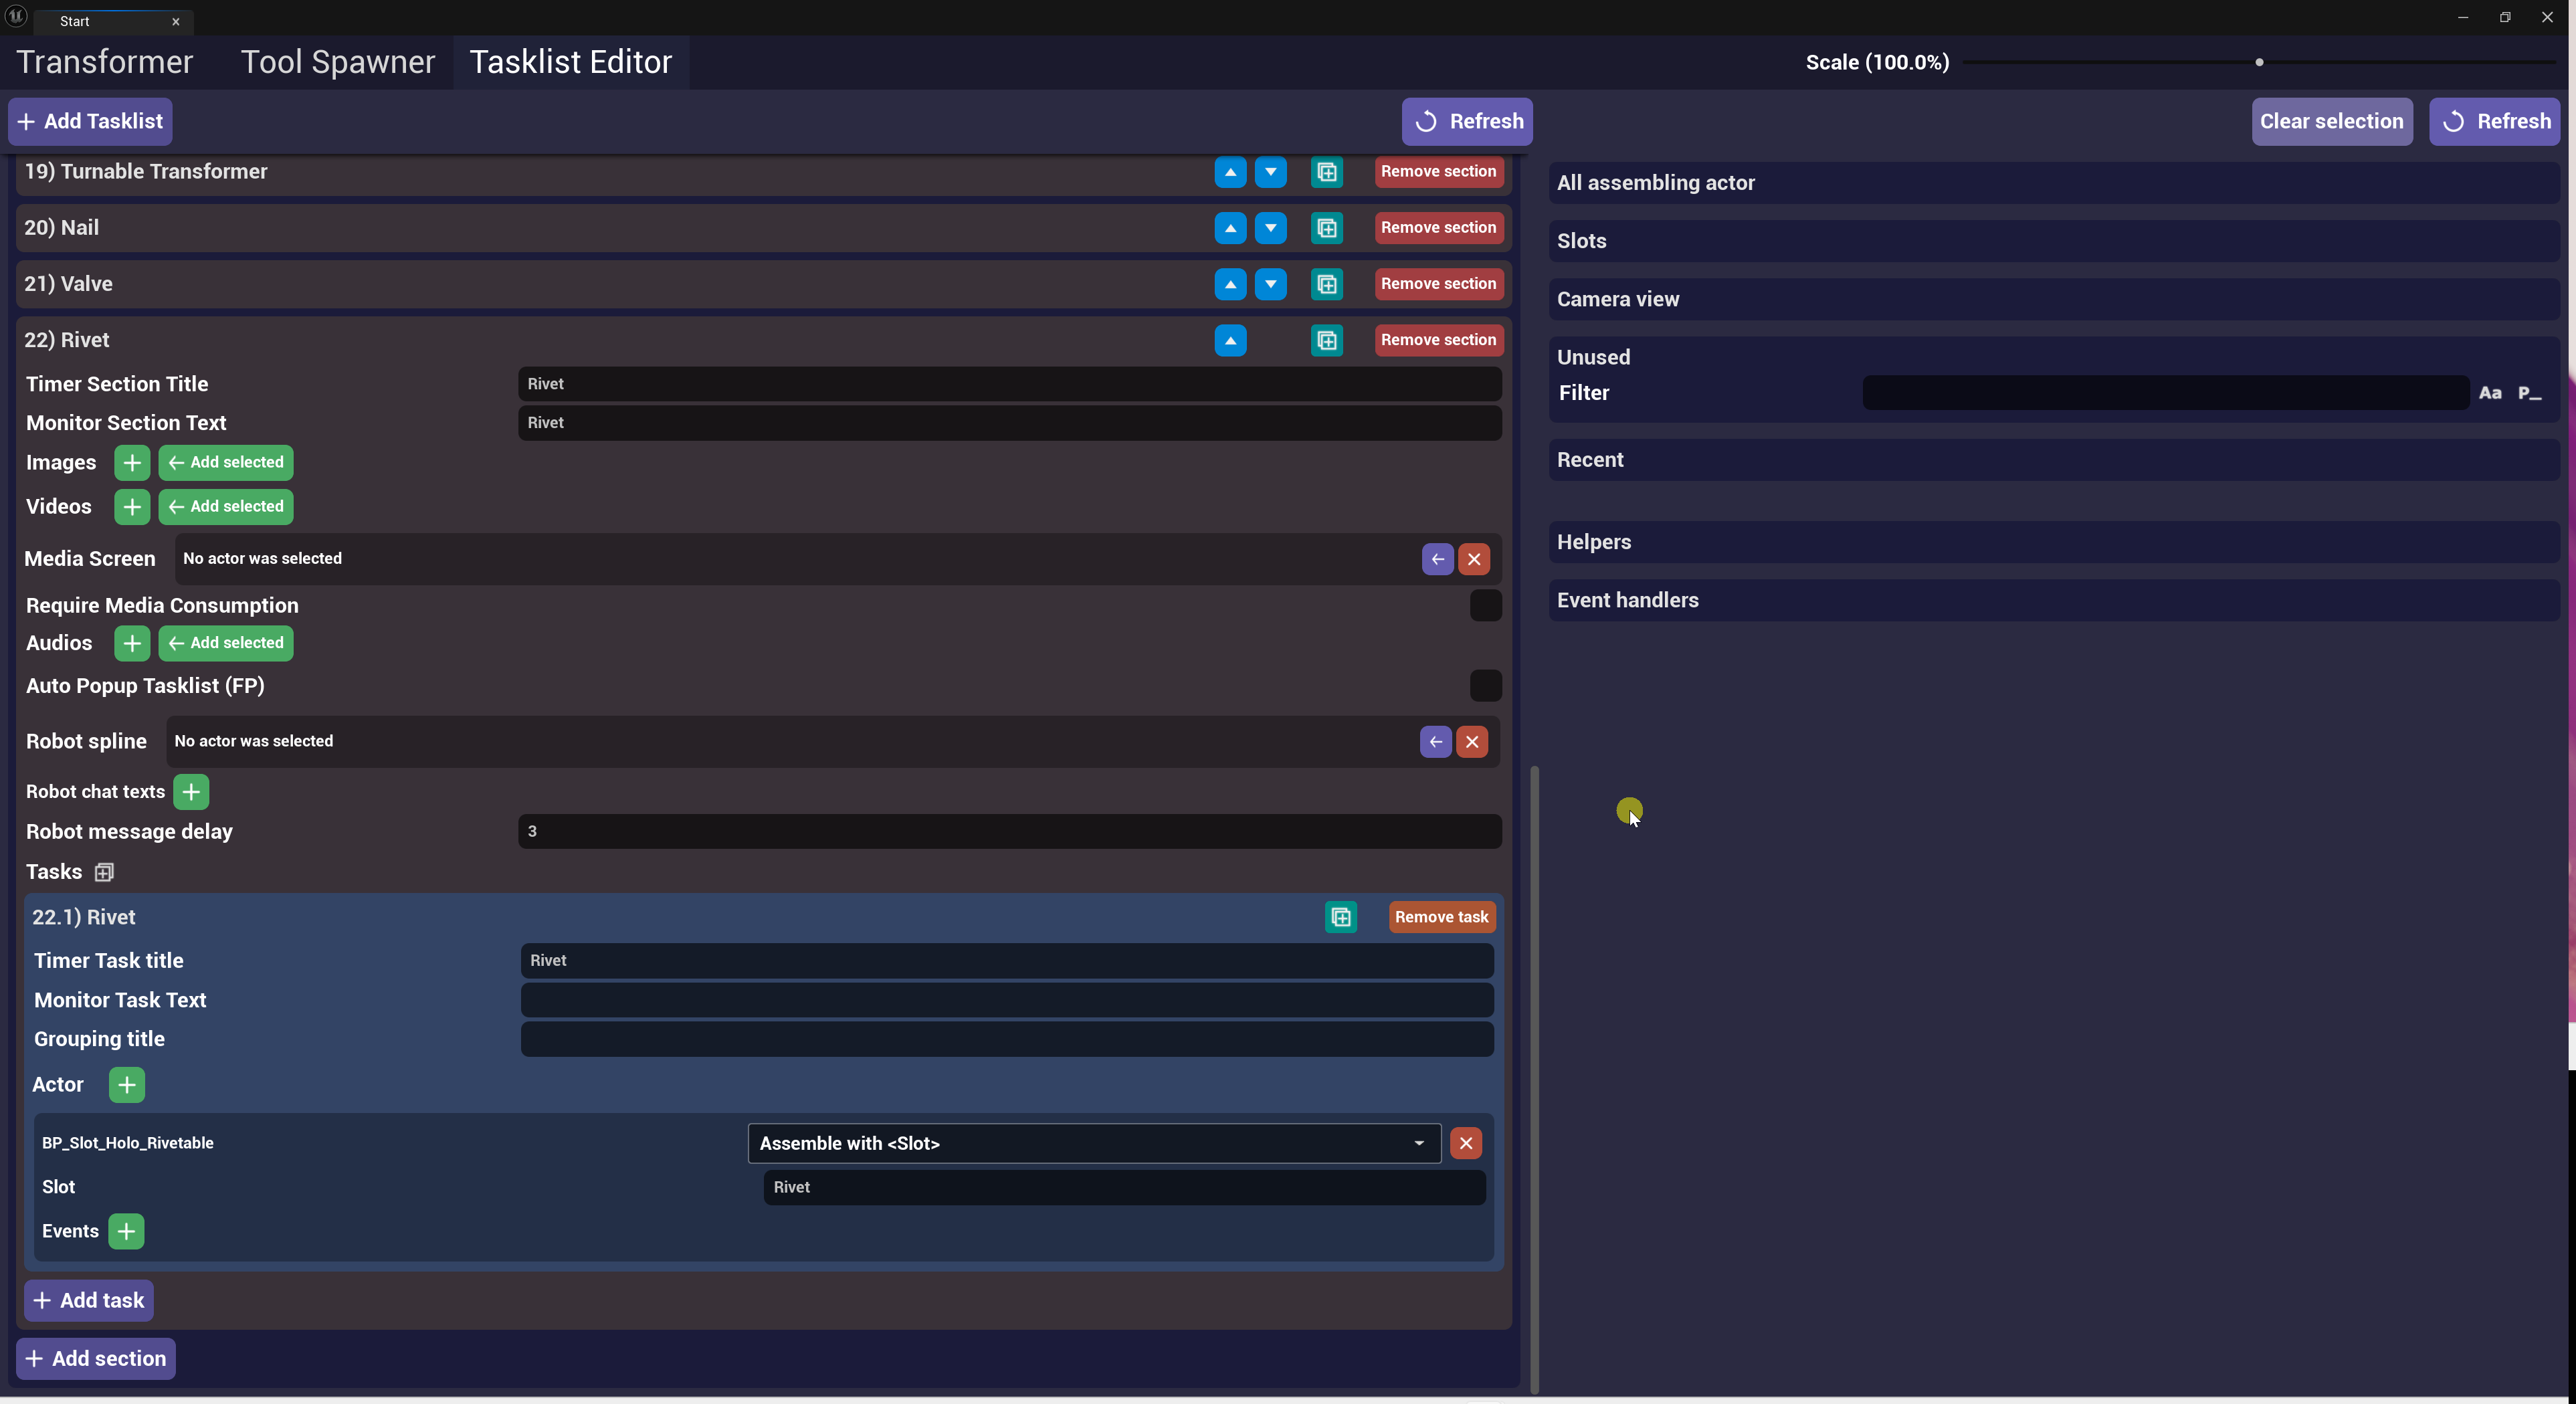Clear the Media Screen actor
The height and width of the screenshot is (1404, 2576).
1473,559
